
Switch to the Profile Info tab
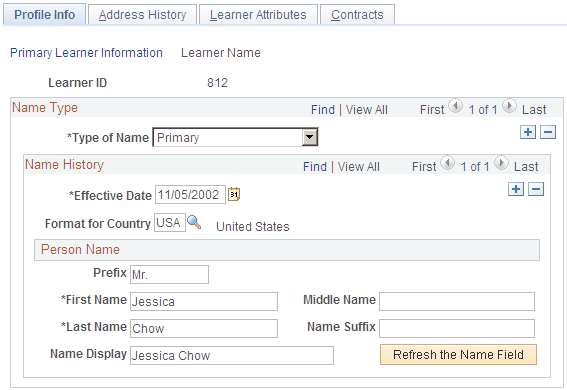click(x=44, y=14)
